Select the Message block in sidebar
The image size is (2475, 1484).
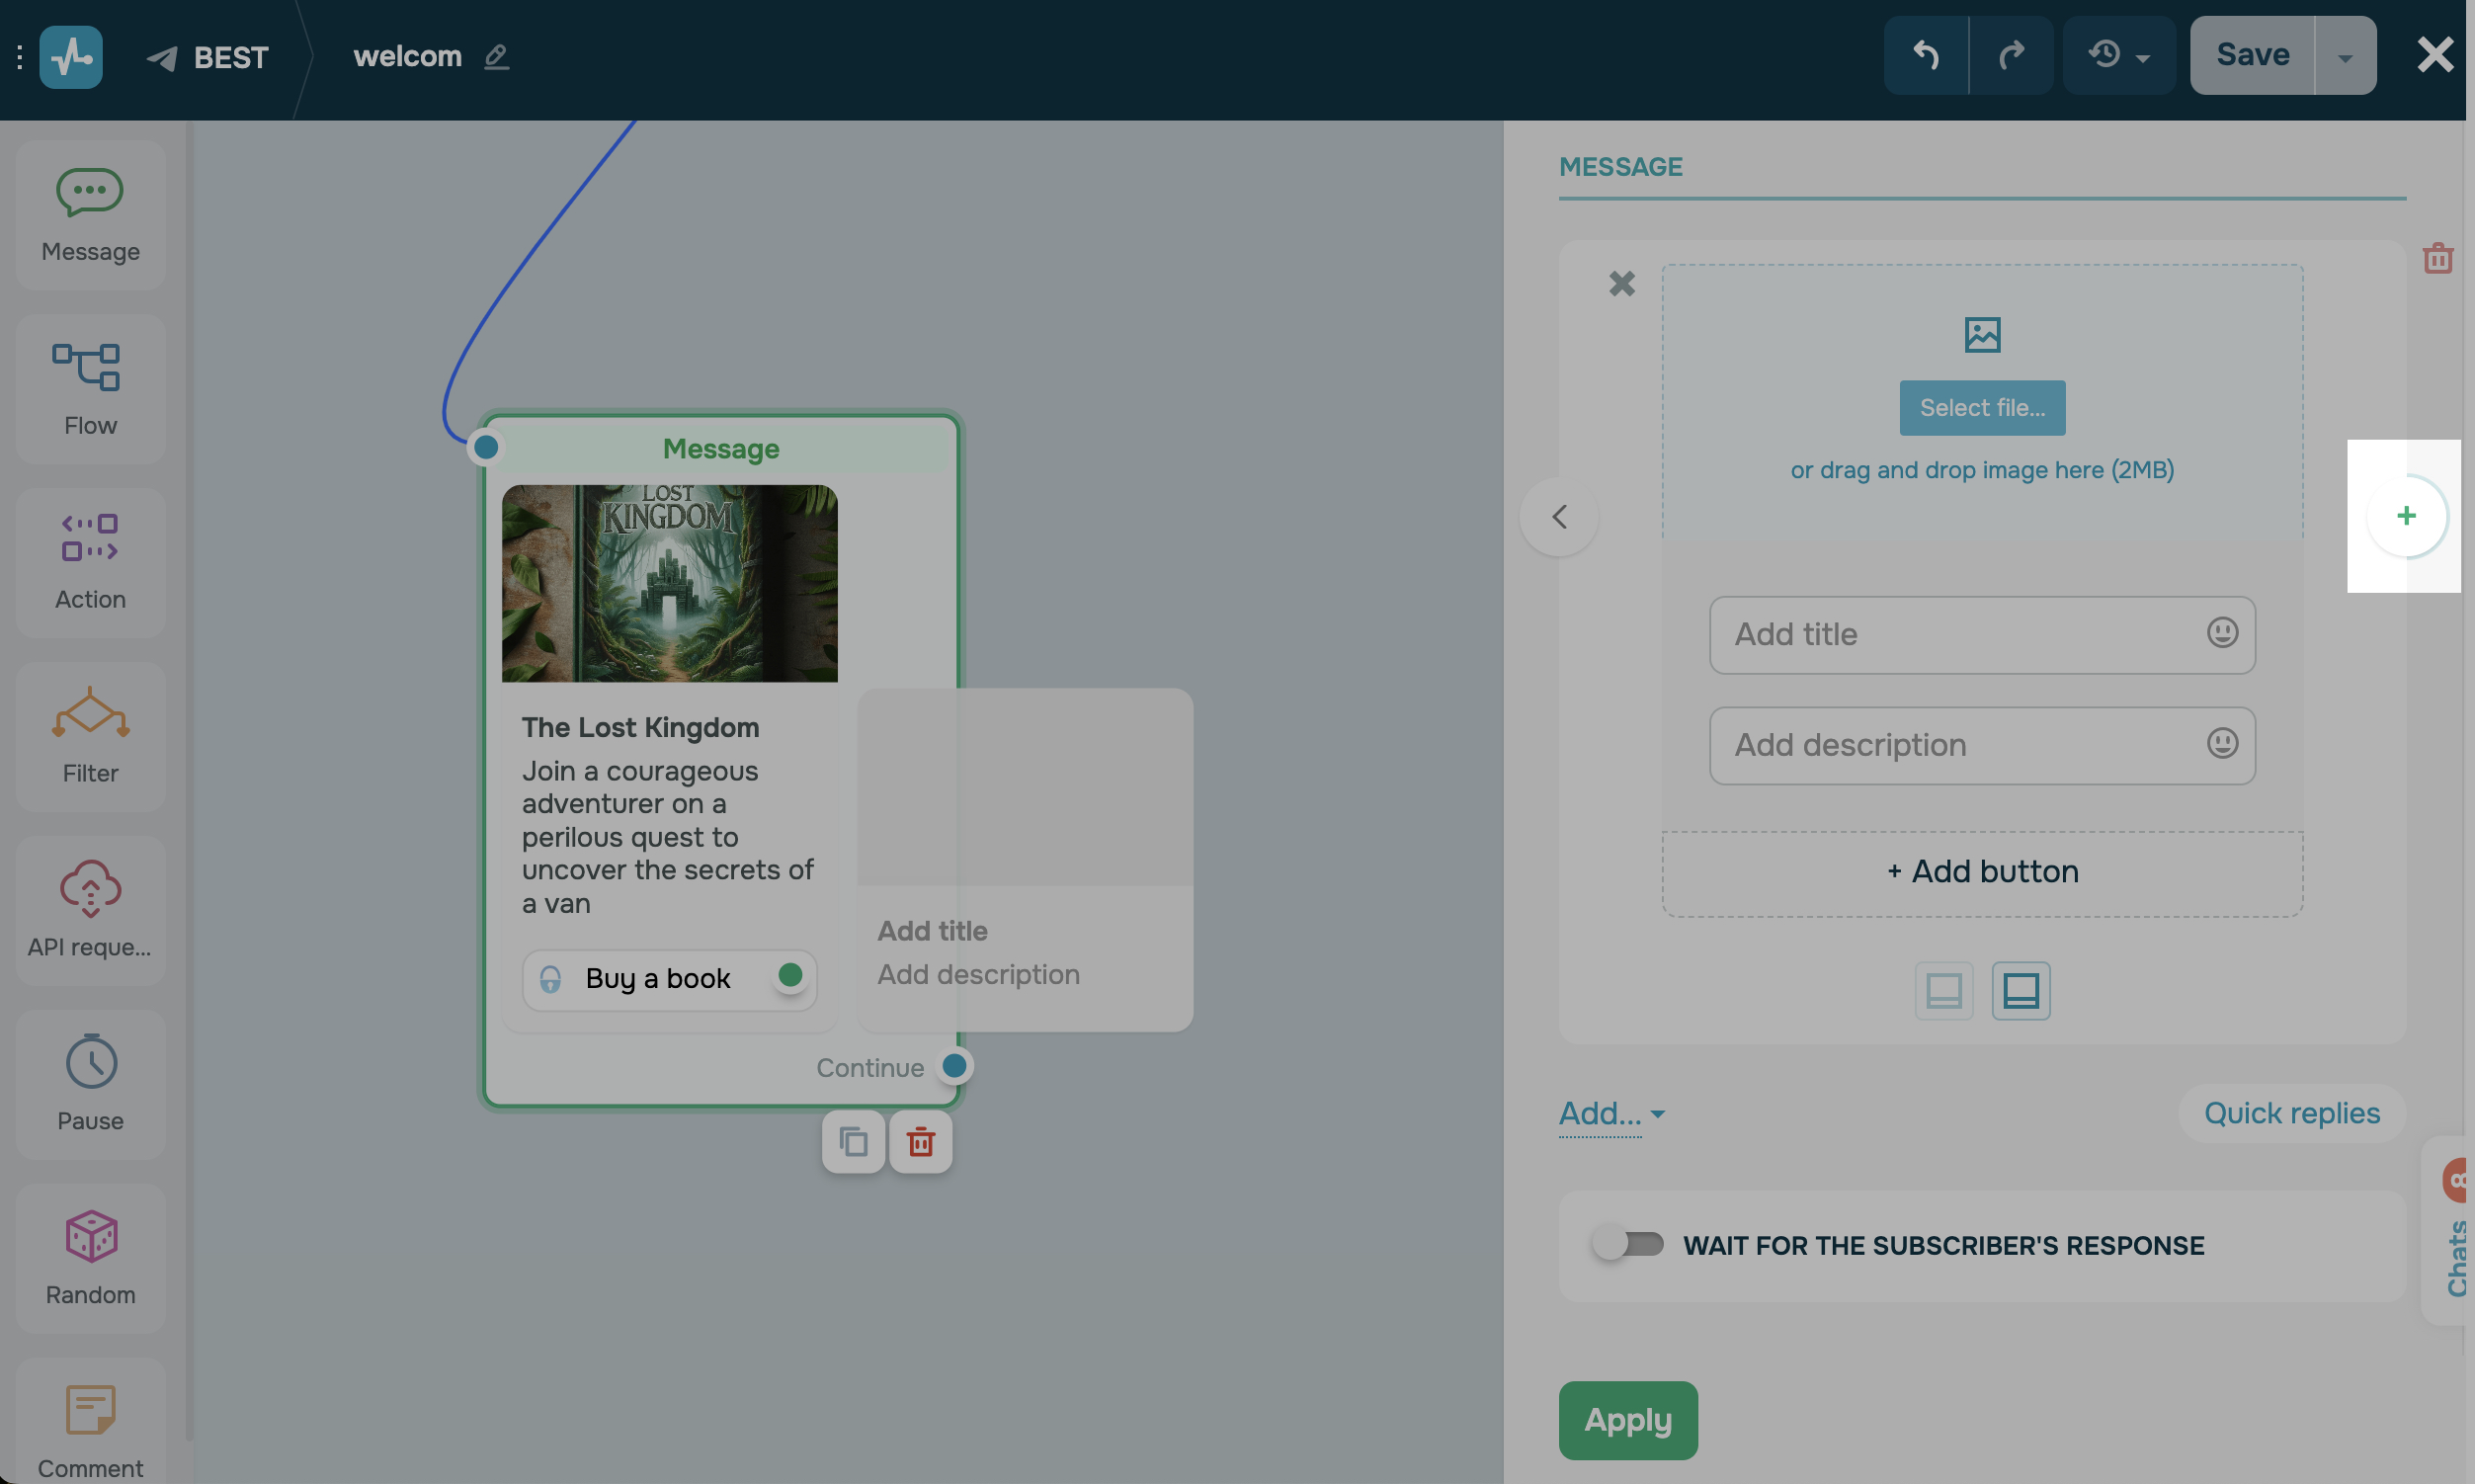[x=90, y=215]
